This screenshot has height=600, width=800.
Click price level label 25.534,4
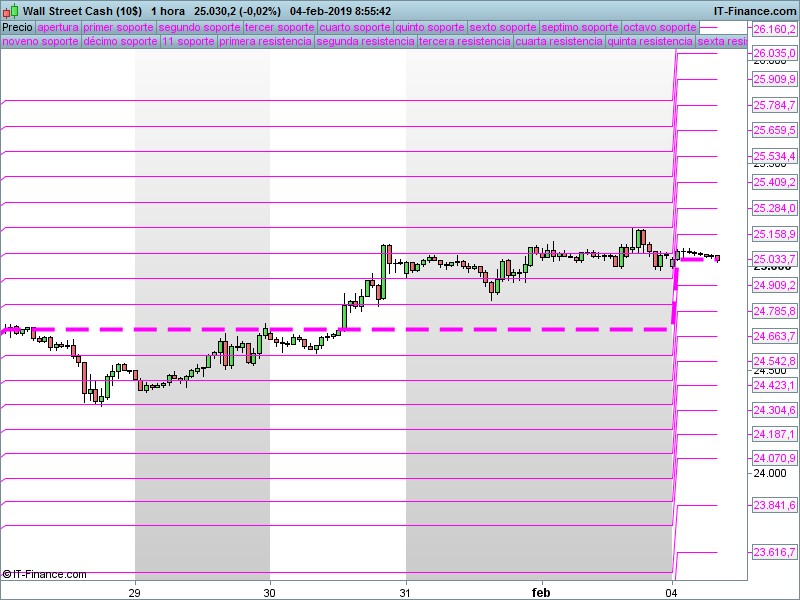click(774, 156)
